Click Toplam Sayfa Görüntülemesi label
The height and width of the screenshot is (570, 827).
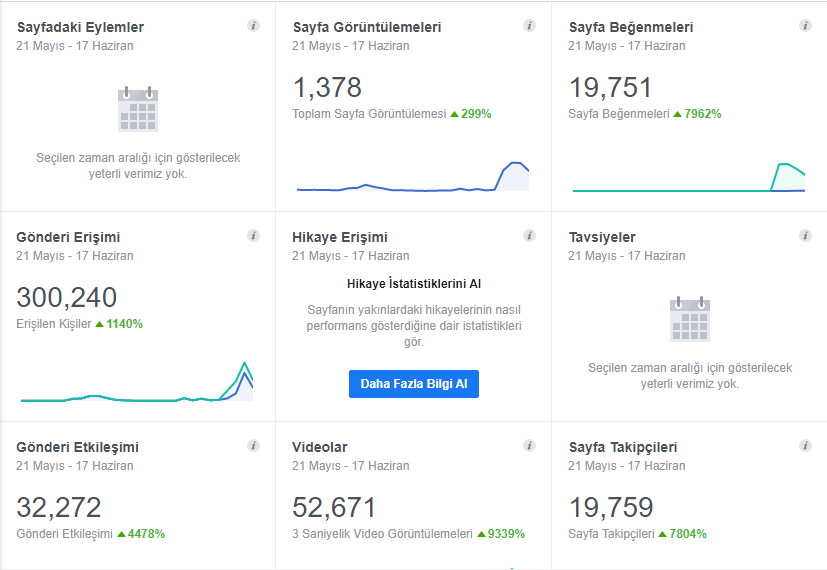coord(369,114)
